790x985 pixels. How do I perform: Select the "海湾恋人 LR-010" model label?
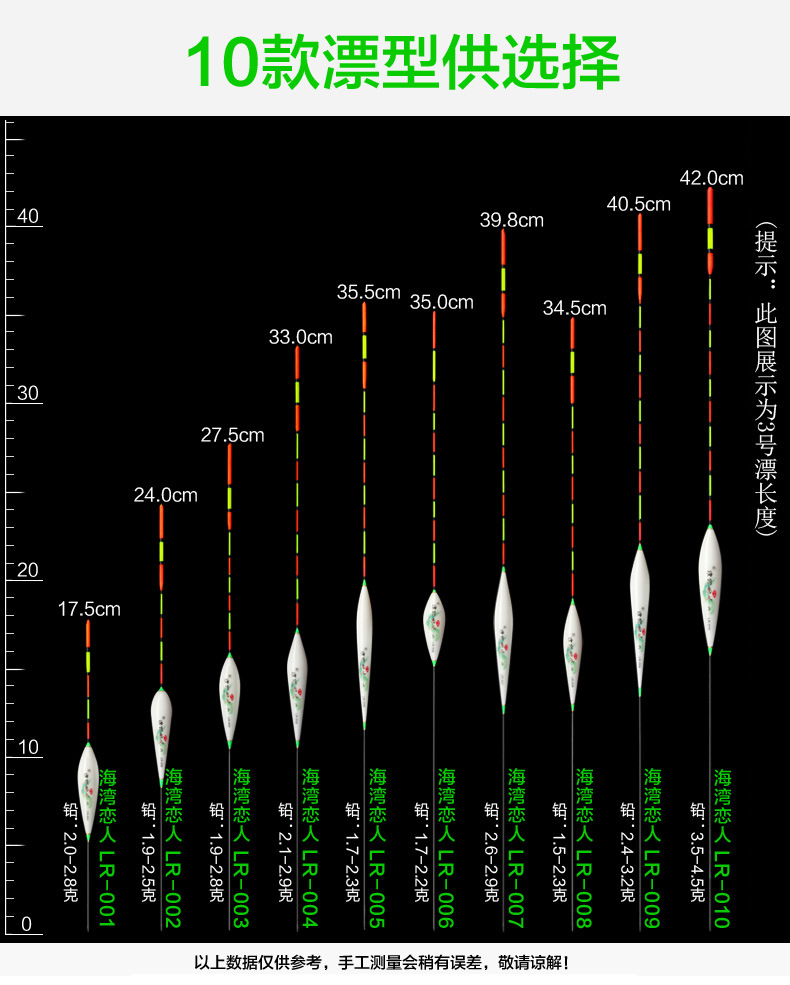[x=722, y=849]
